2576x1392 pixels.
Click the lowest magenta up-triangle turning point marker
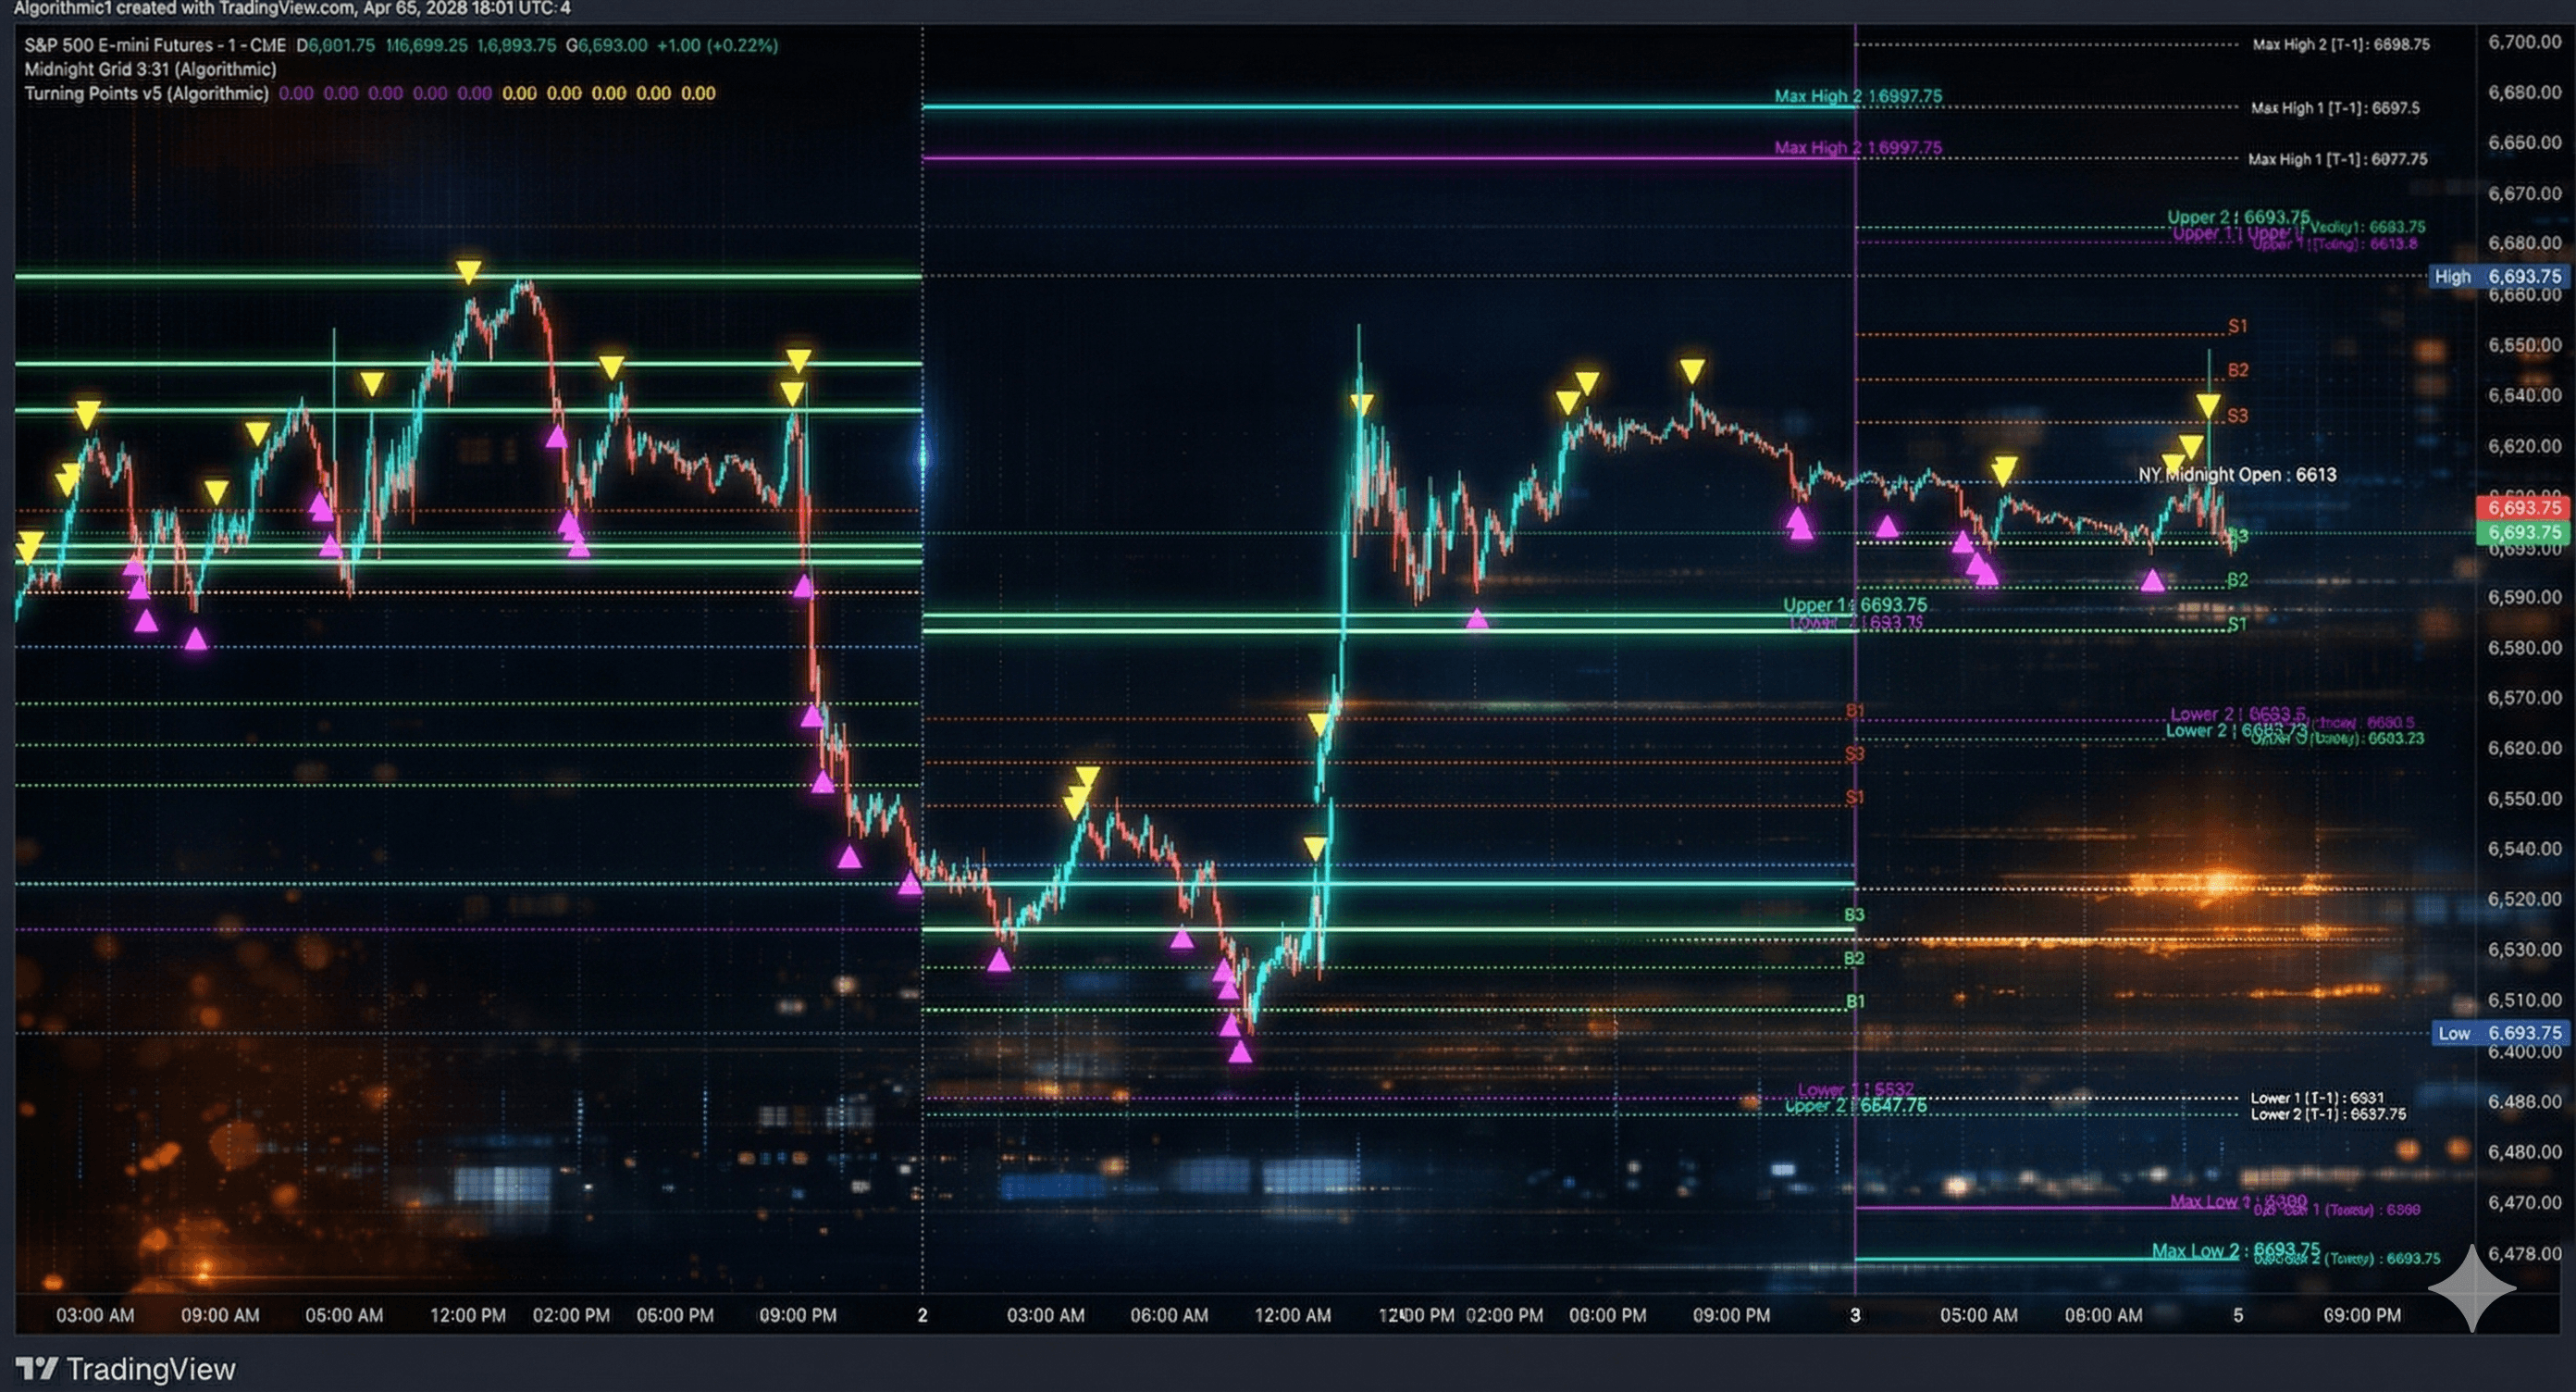pos(1240,1052)
